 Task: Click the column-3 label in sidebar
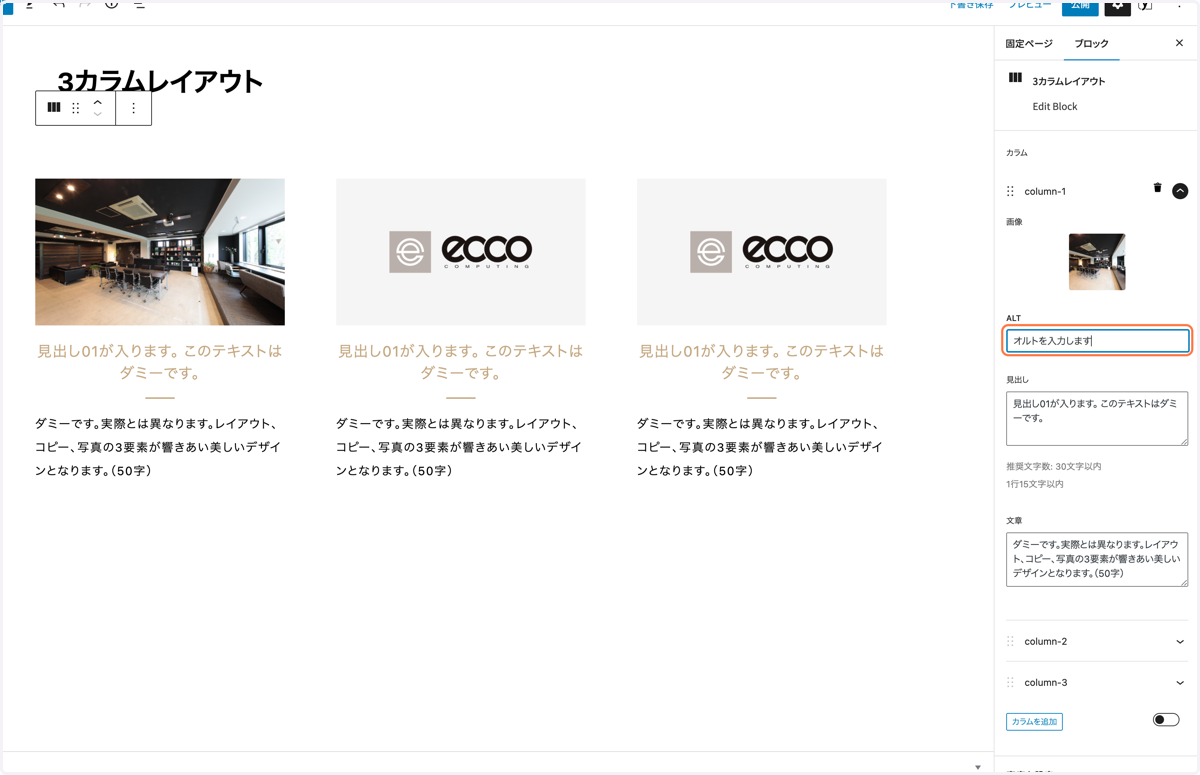point(1046,683)
